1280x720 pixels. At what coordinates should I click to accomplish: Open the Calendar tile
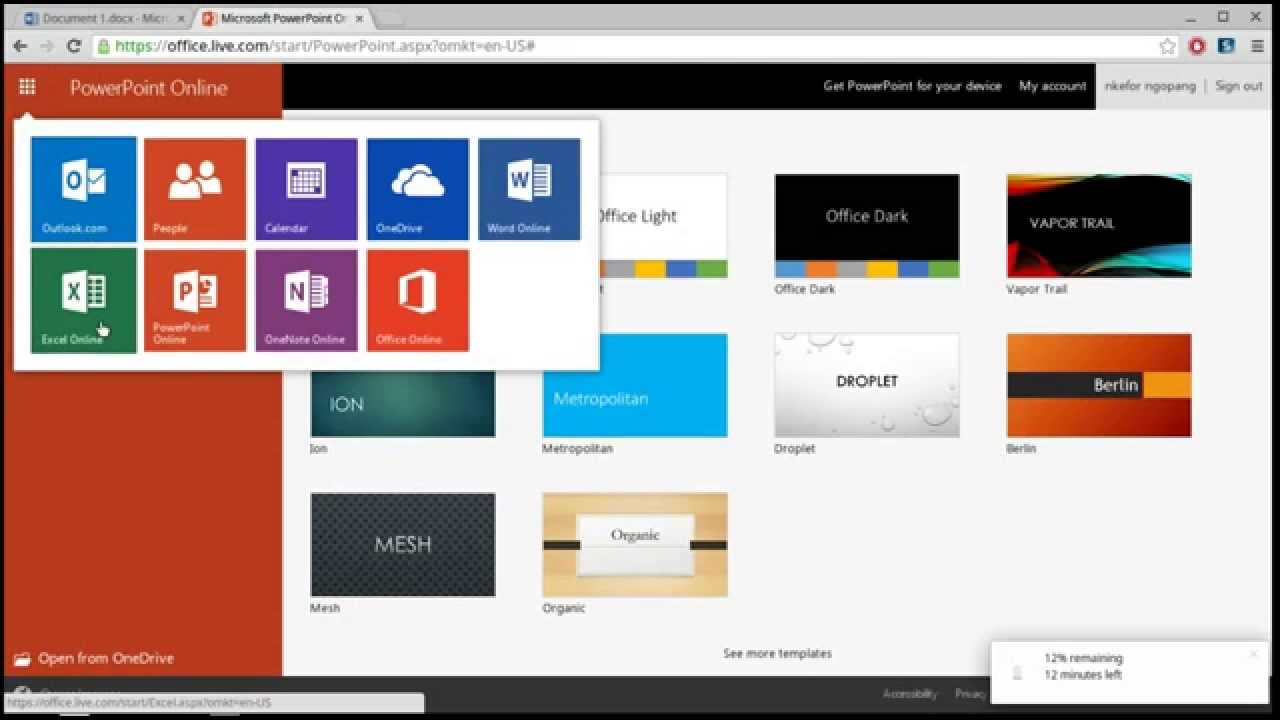(x=306, y=189)
